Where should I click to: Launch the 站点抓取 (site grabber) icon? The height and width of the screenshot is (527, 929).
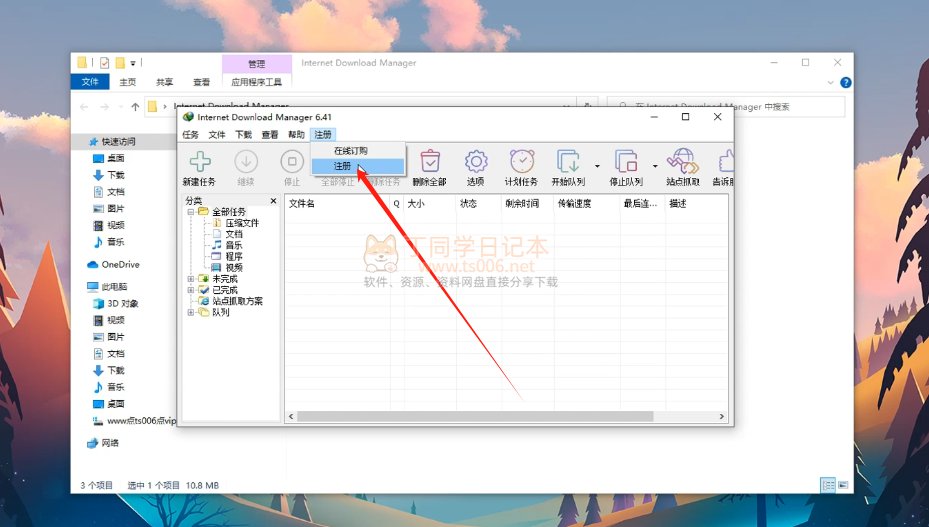681,162
